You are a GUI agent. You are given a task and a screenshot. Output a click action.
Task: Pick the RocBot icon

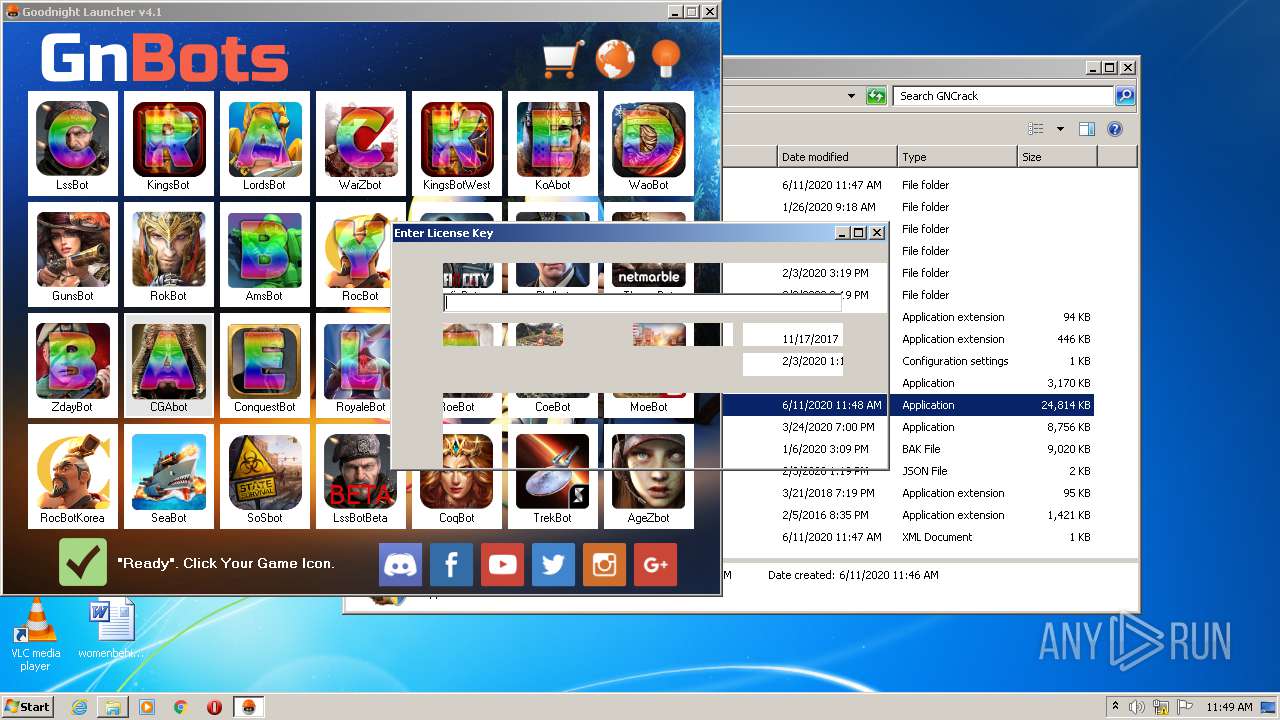click(354, 254)
